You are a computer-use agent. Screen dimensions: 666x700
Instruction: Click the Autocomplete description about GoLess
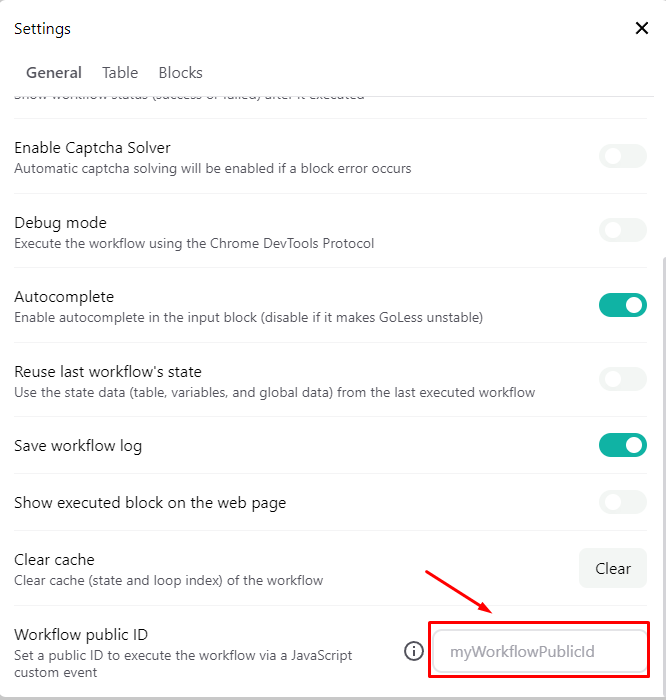pyautogui.click(x=248, y=317)
